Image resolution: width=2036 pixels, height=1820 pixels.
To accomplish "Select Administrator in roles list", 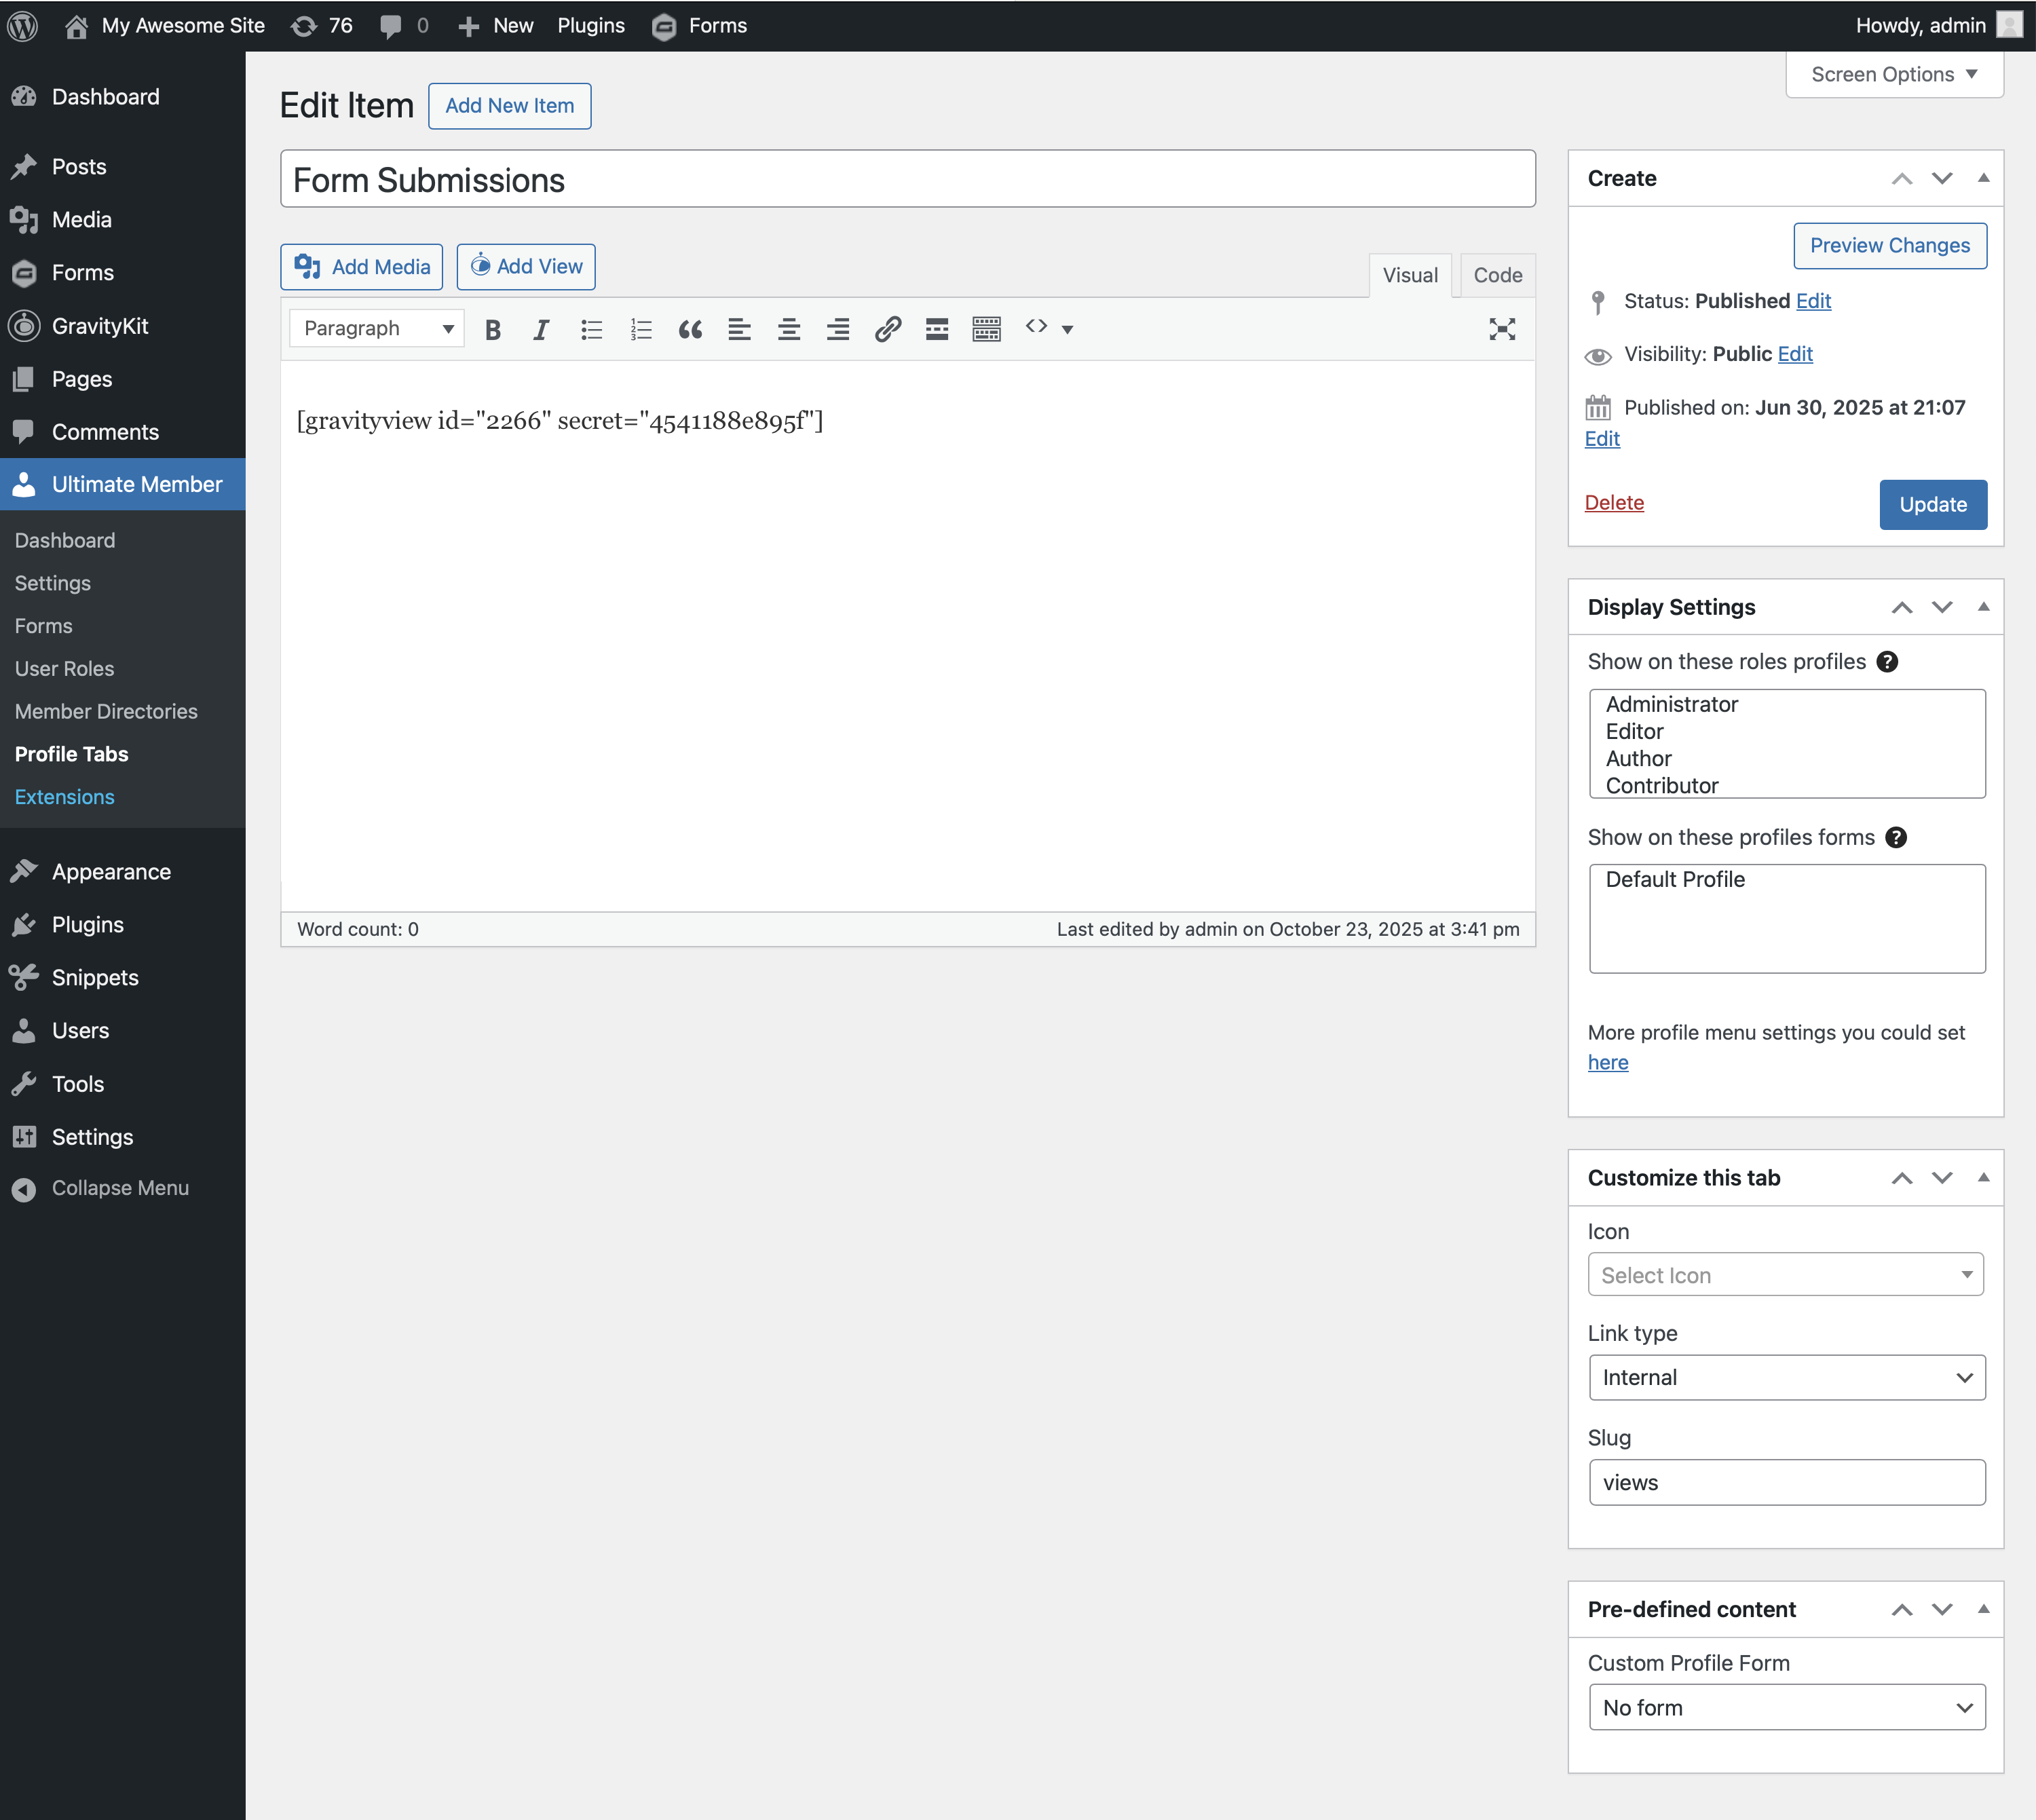I will [1671, 704].
